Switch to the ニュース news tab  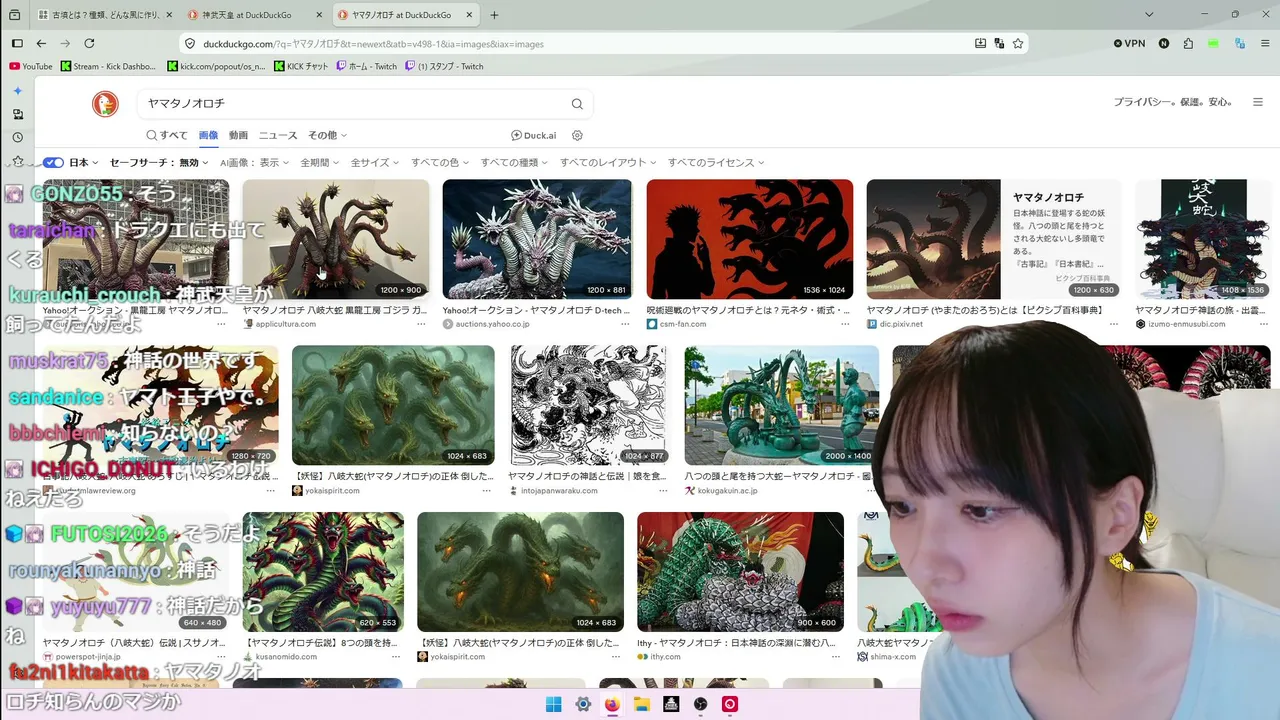[278, 135]
